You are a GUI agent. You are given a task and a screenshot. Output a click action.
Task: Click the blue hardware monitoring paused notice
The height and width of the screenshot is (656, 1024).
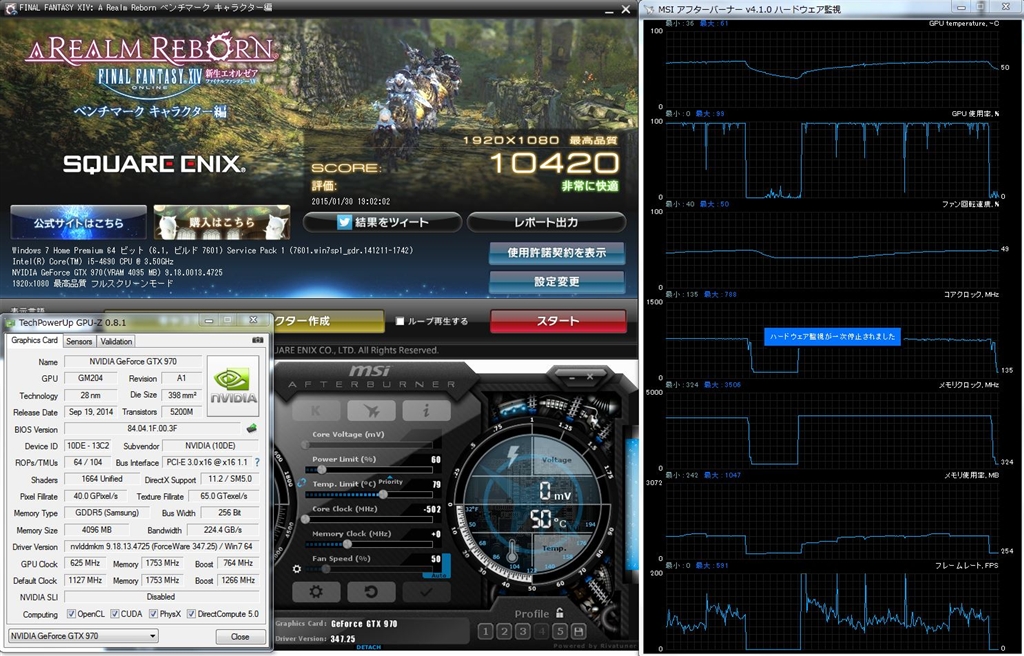click(832, 336)
